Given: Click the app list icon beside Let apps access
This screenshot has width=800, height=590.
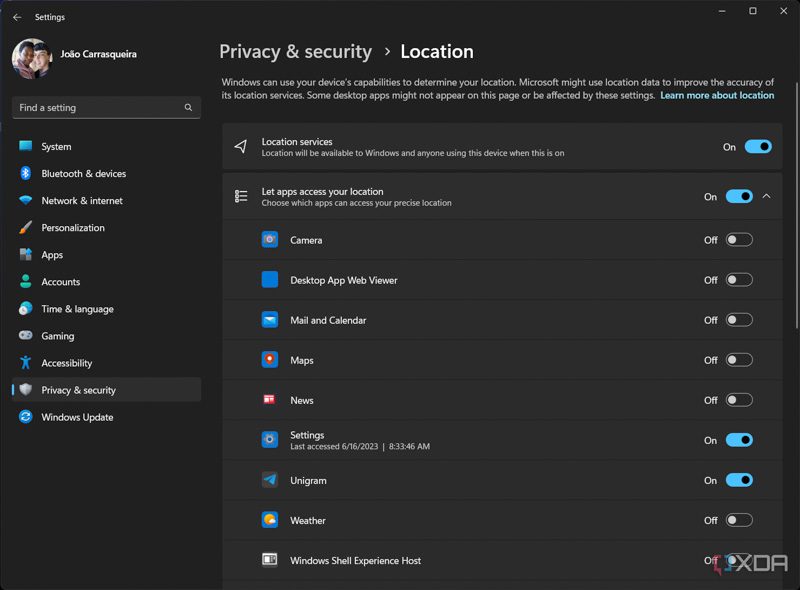Looking at the screenshot, I should (x=241, y=196).
